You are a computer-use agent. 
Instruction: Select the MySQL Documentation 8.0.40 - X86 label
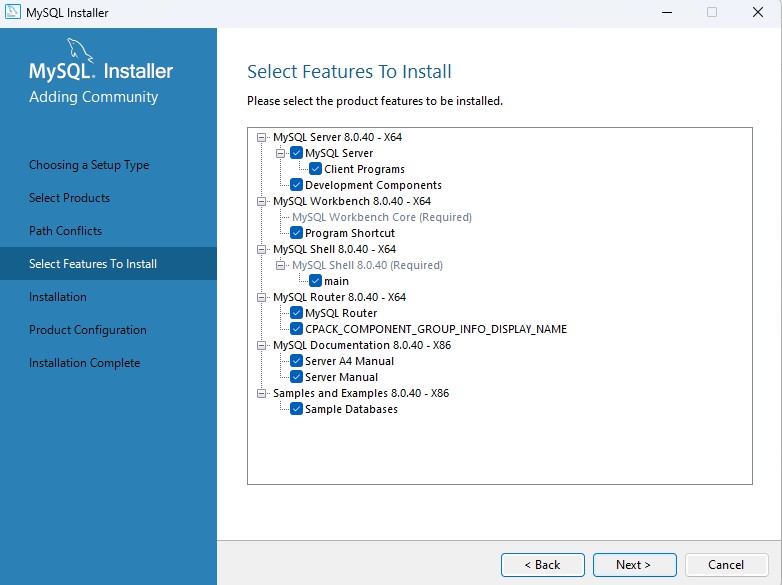362,345
